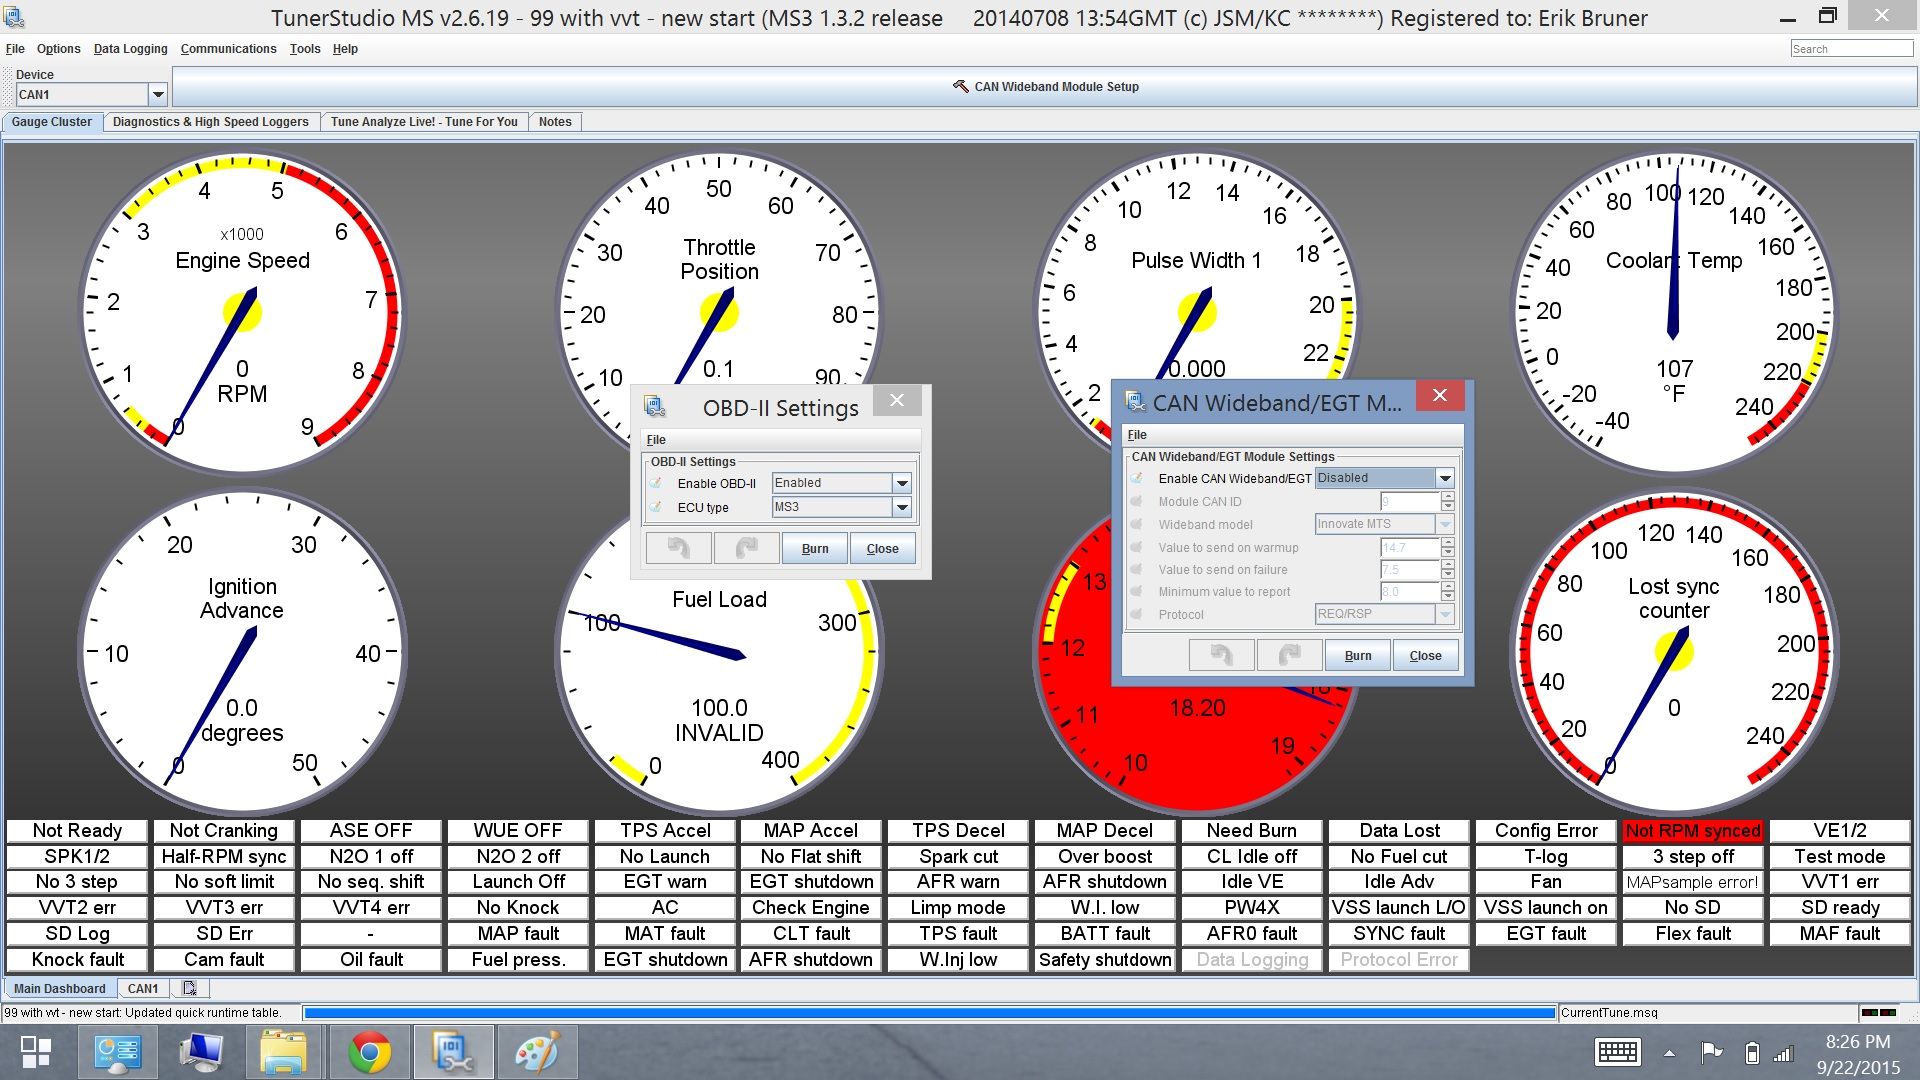The width and height of the screenshot is (1920, 1080).
Task: Click Burn in the OBD-II Settings dialog
Action: [814, 549]
